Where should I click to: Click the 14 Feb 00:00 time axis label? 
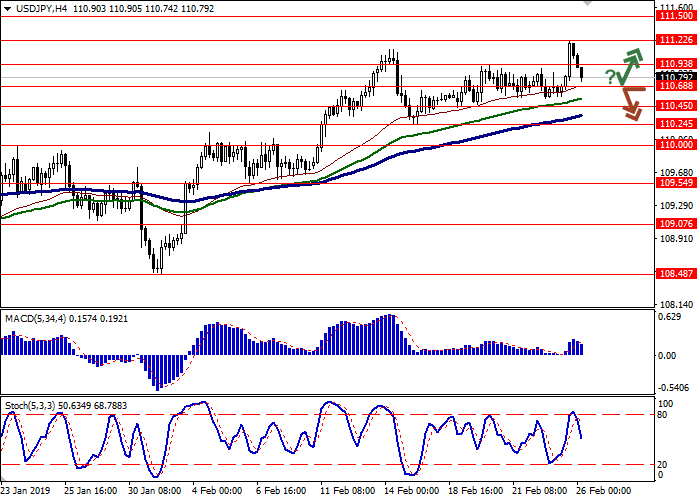410,491
